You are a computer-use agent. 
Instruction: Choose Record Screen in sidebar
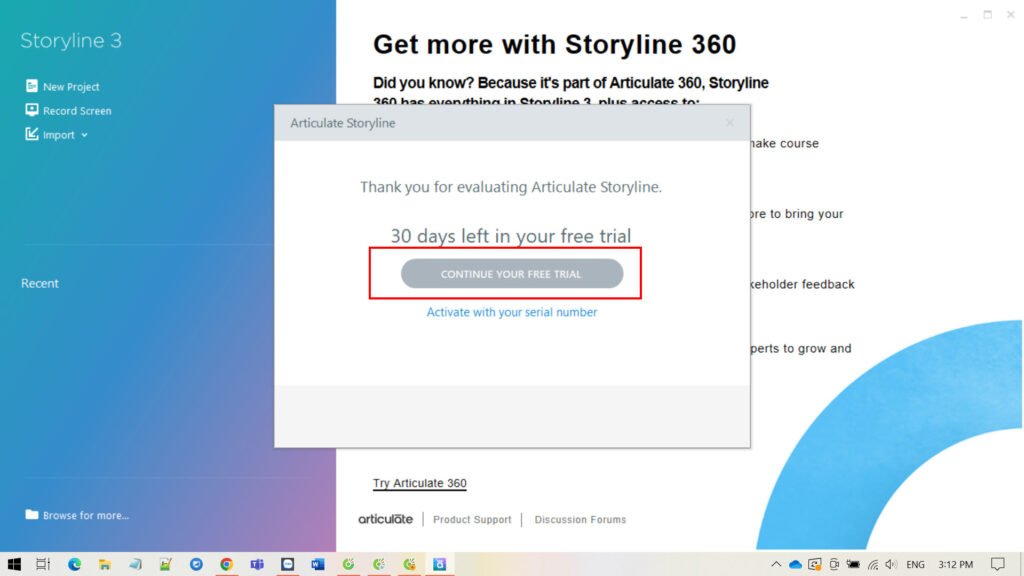point(69,110)
